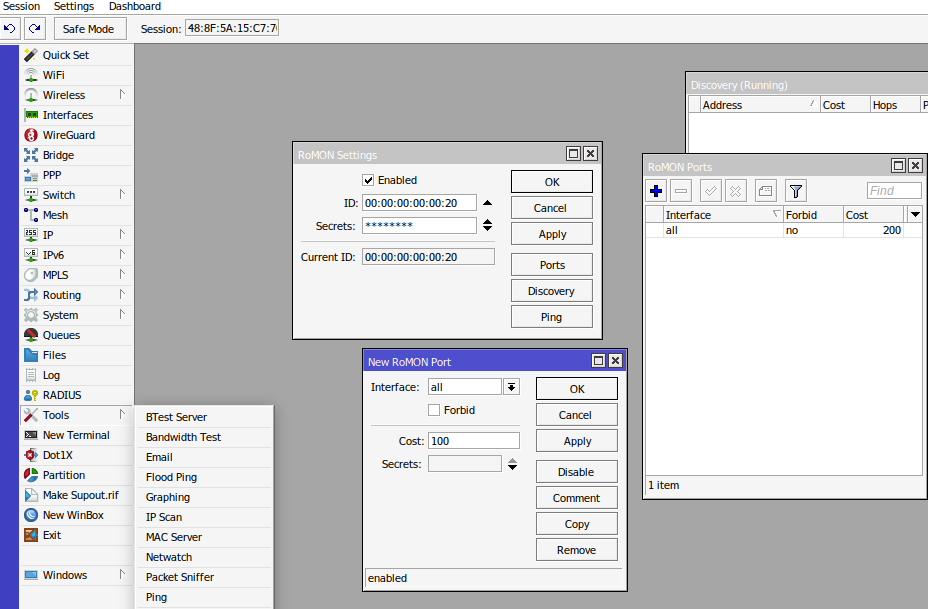Screen dimensions: 928x609
Task: Tick the Forbid checkbox in New RoMON Port
Action: (x=434, y=410)
